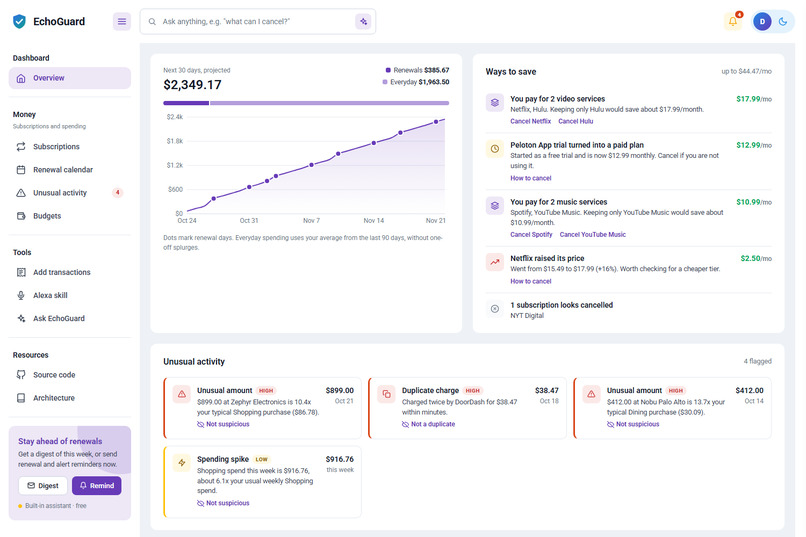Screen dimensions: 806x537
Task: Click the Source code GitHub icon
Action: coord(21,375)
